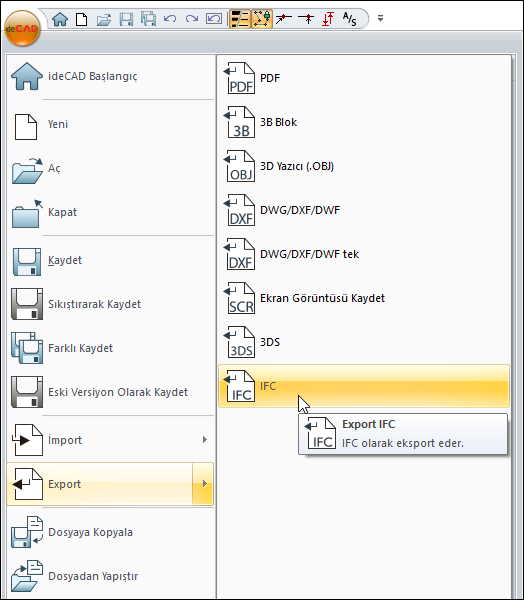Click the Home icon in quick access toolbar
Viewport: 524px width, 600px height.
click(x=60, y=19)
